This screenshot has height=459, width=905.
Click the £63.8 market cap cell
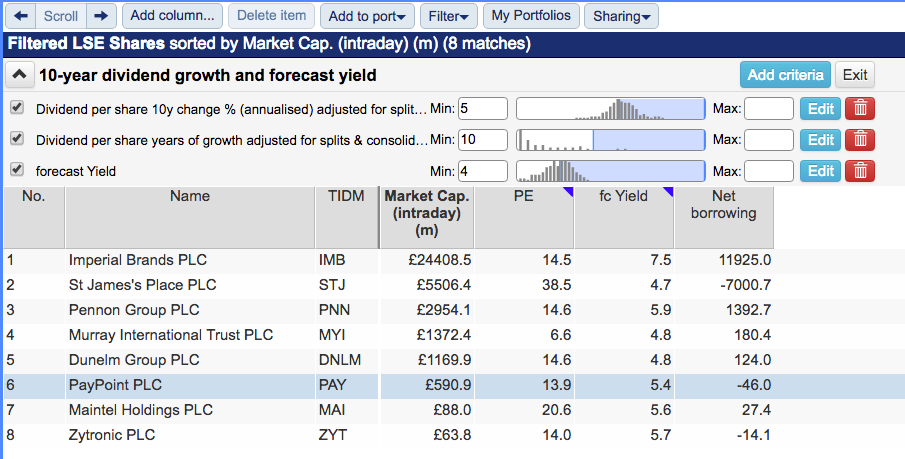[x=427, y=435]
